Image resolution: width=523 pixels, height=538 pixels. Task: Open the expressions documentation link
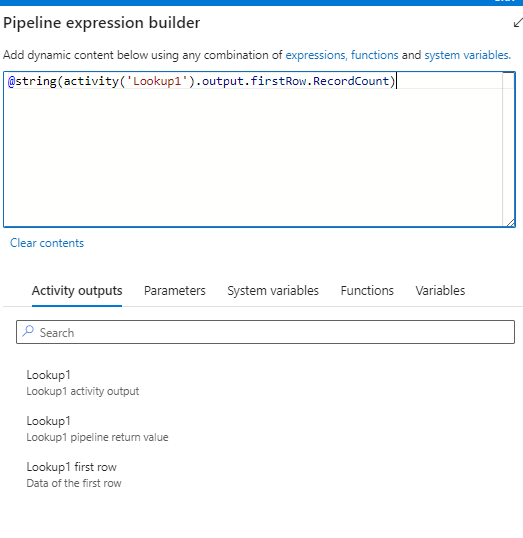[x=316, y=55]
